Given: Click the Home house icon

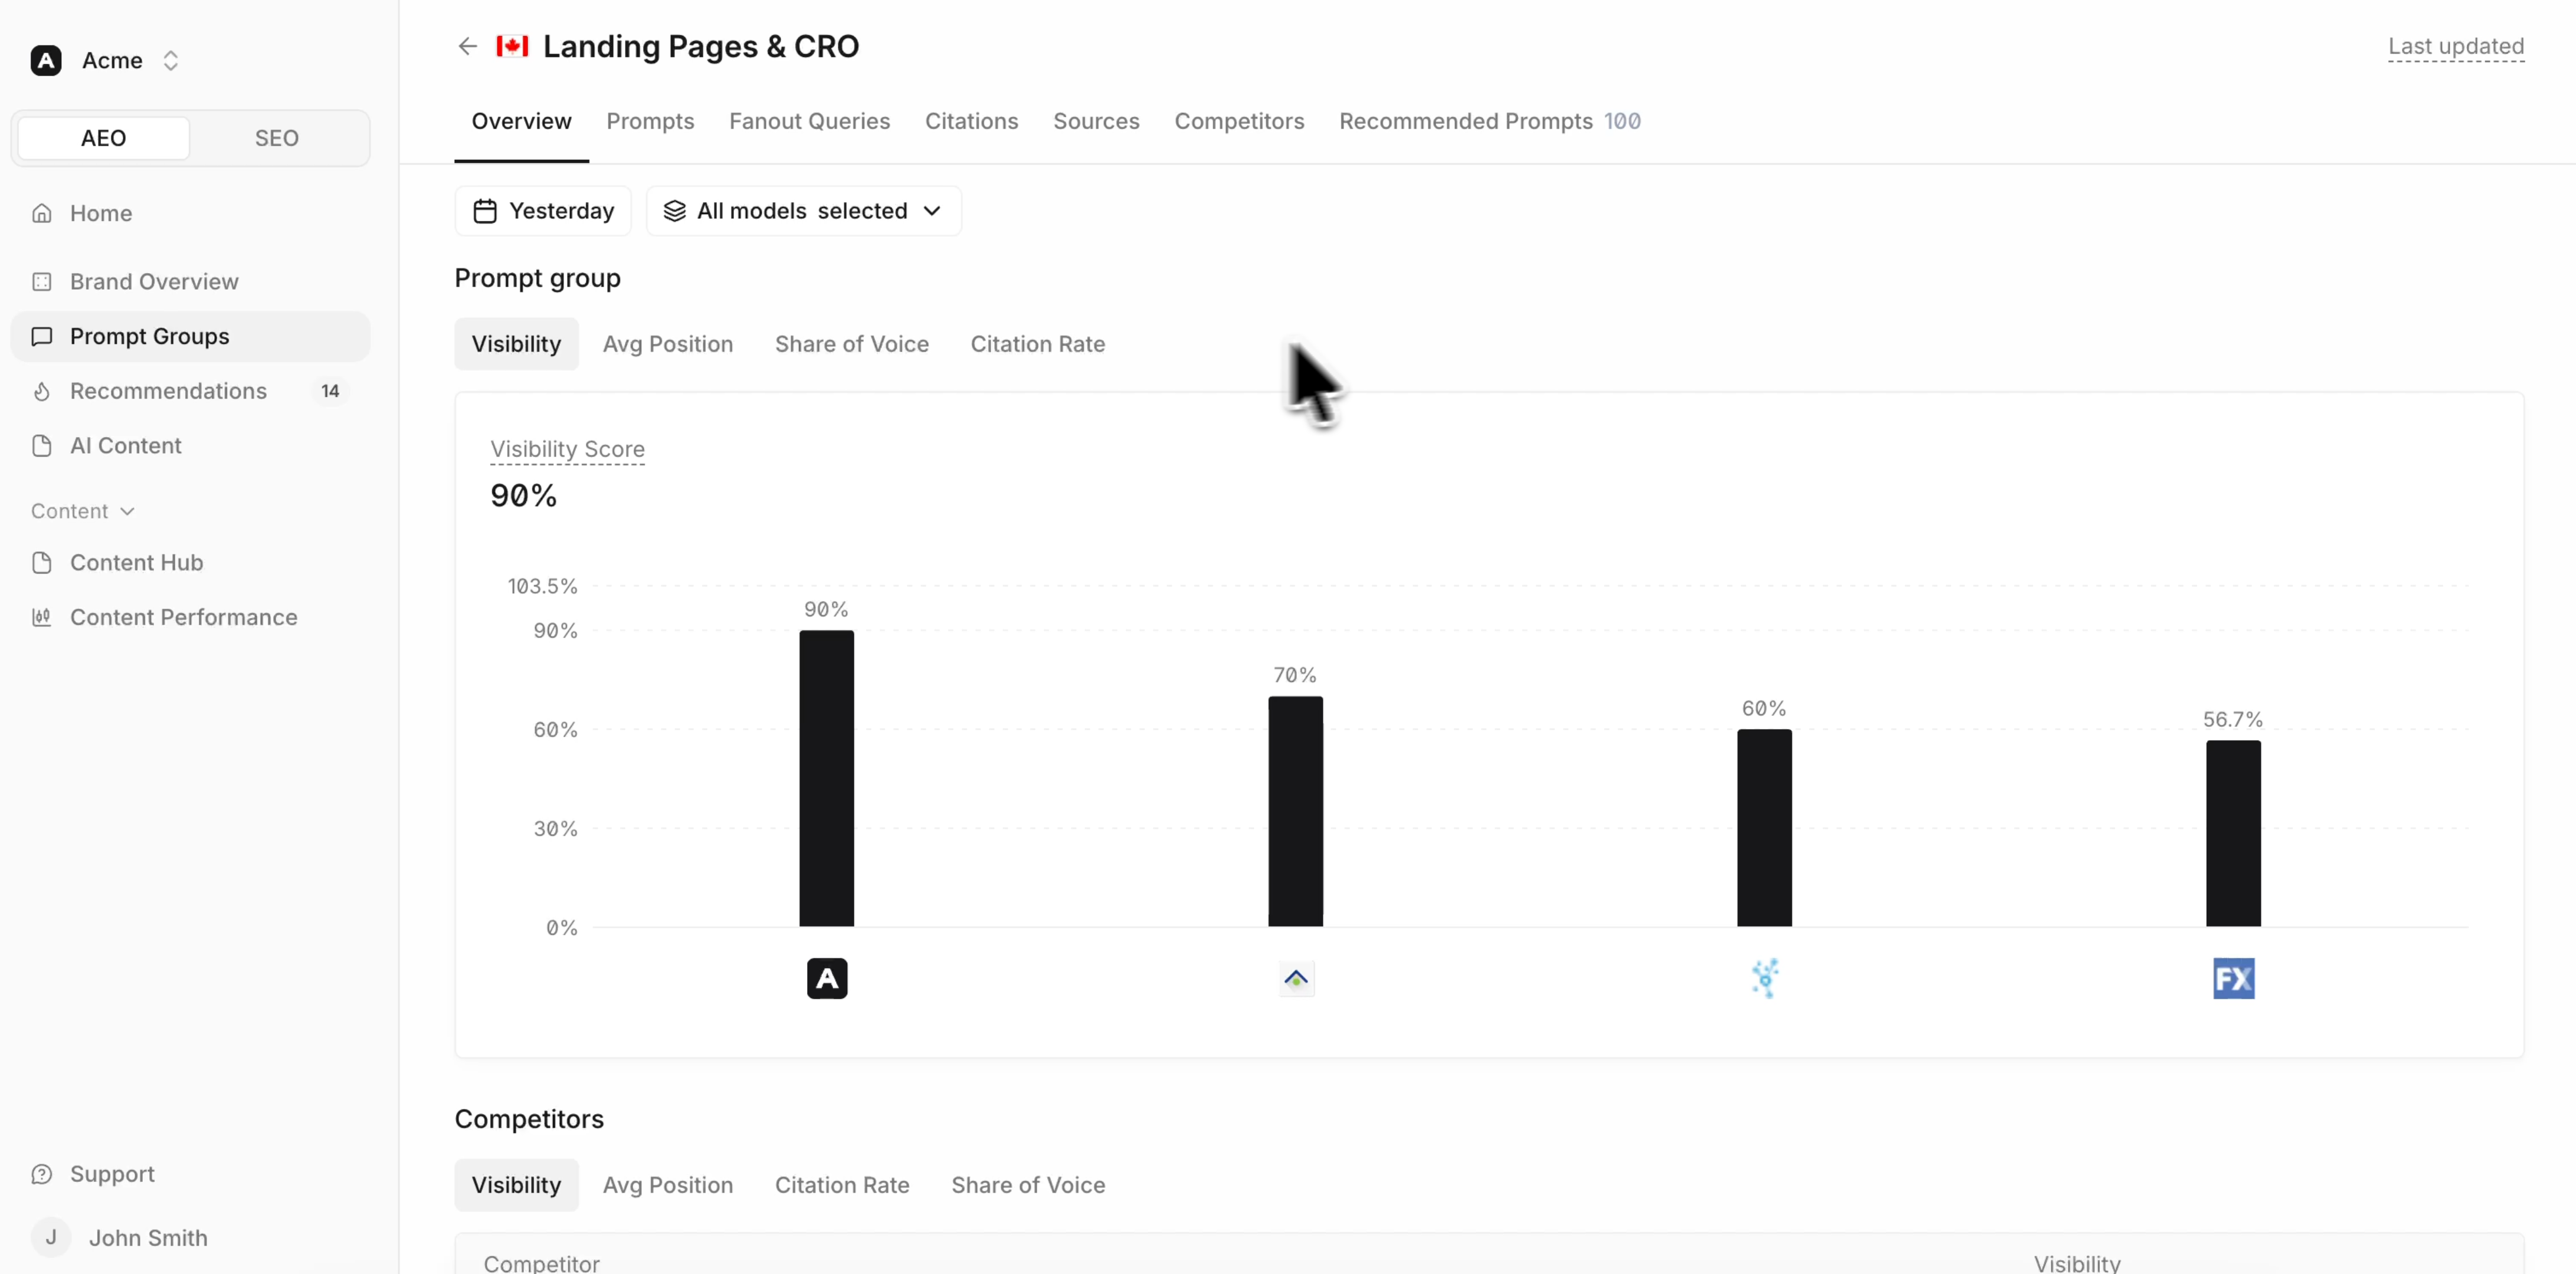Looking at the screenshot, I should tap(42, 213).
